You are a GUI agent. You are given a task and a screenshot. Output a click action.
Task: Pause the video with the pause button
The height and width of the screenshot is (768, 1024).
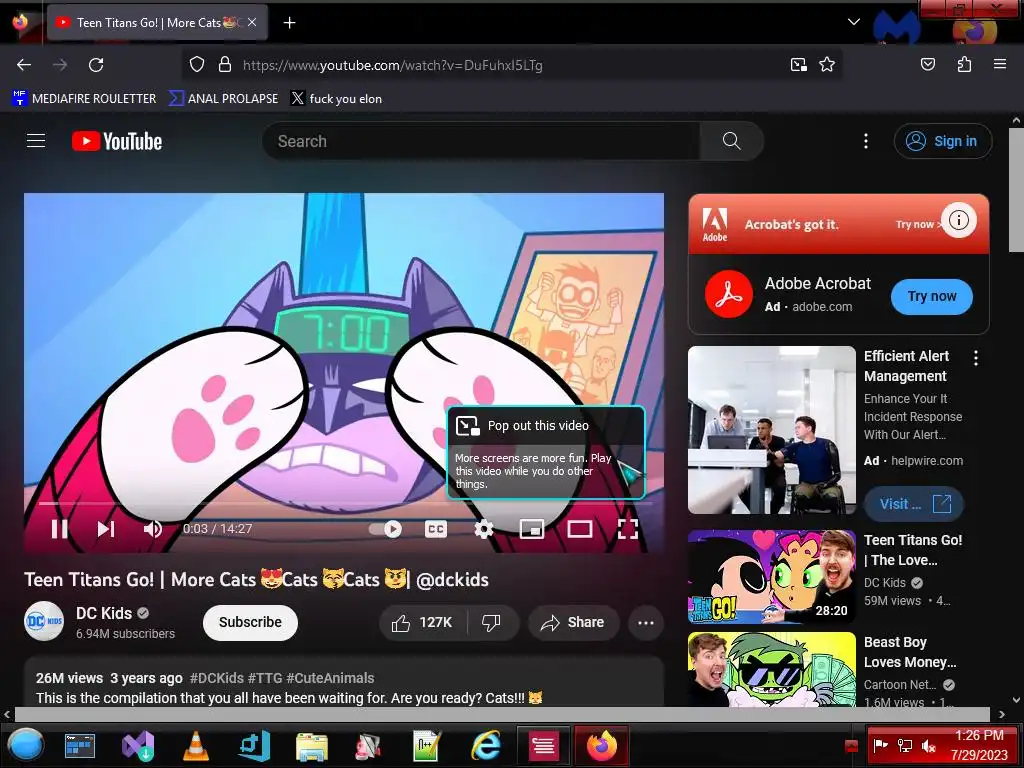click(59, 529)
